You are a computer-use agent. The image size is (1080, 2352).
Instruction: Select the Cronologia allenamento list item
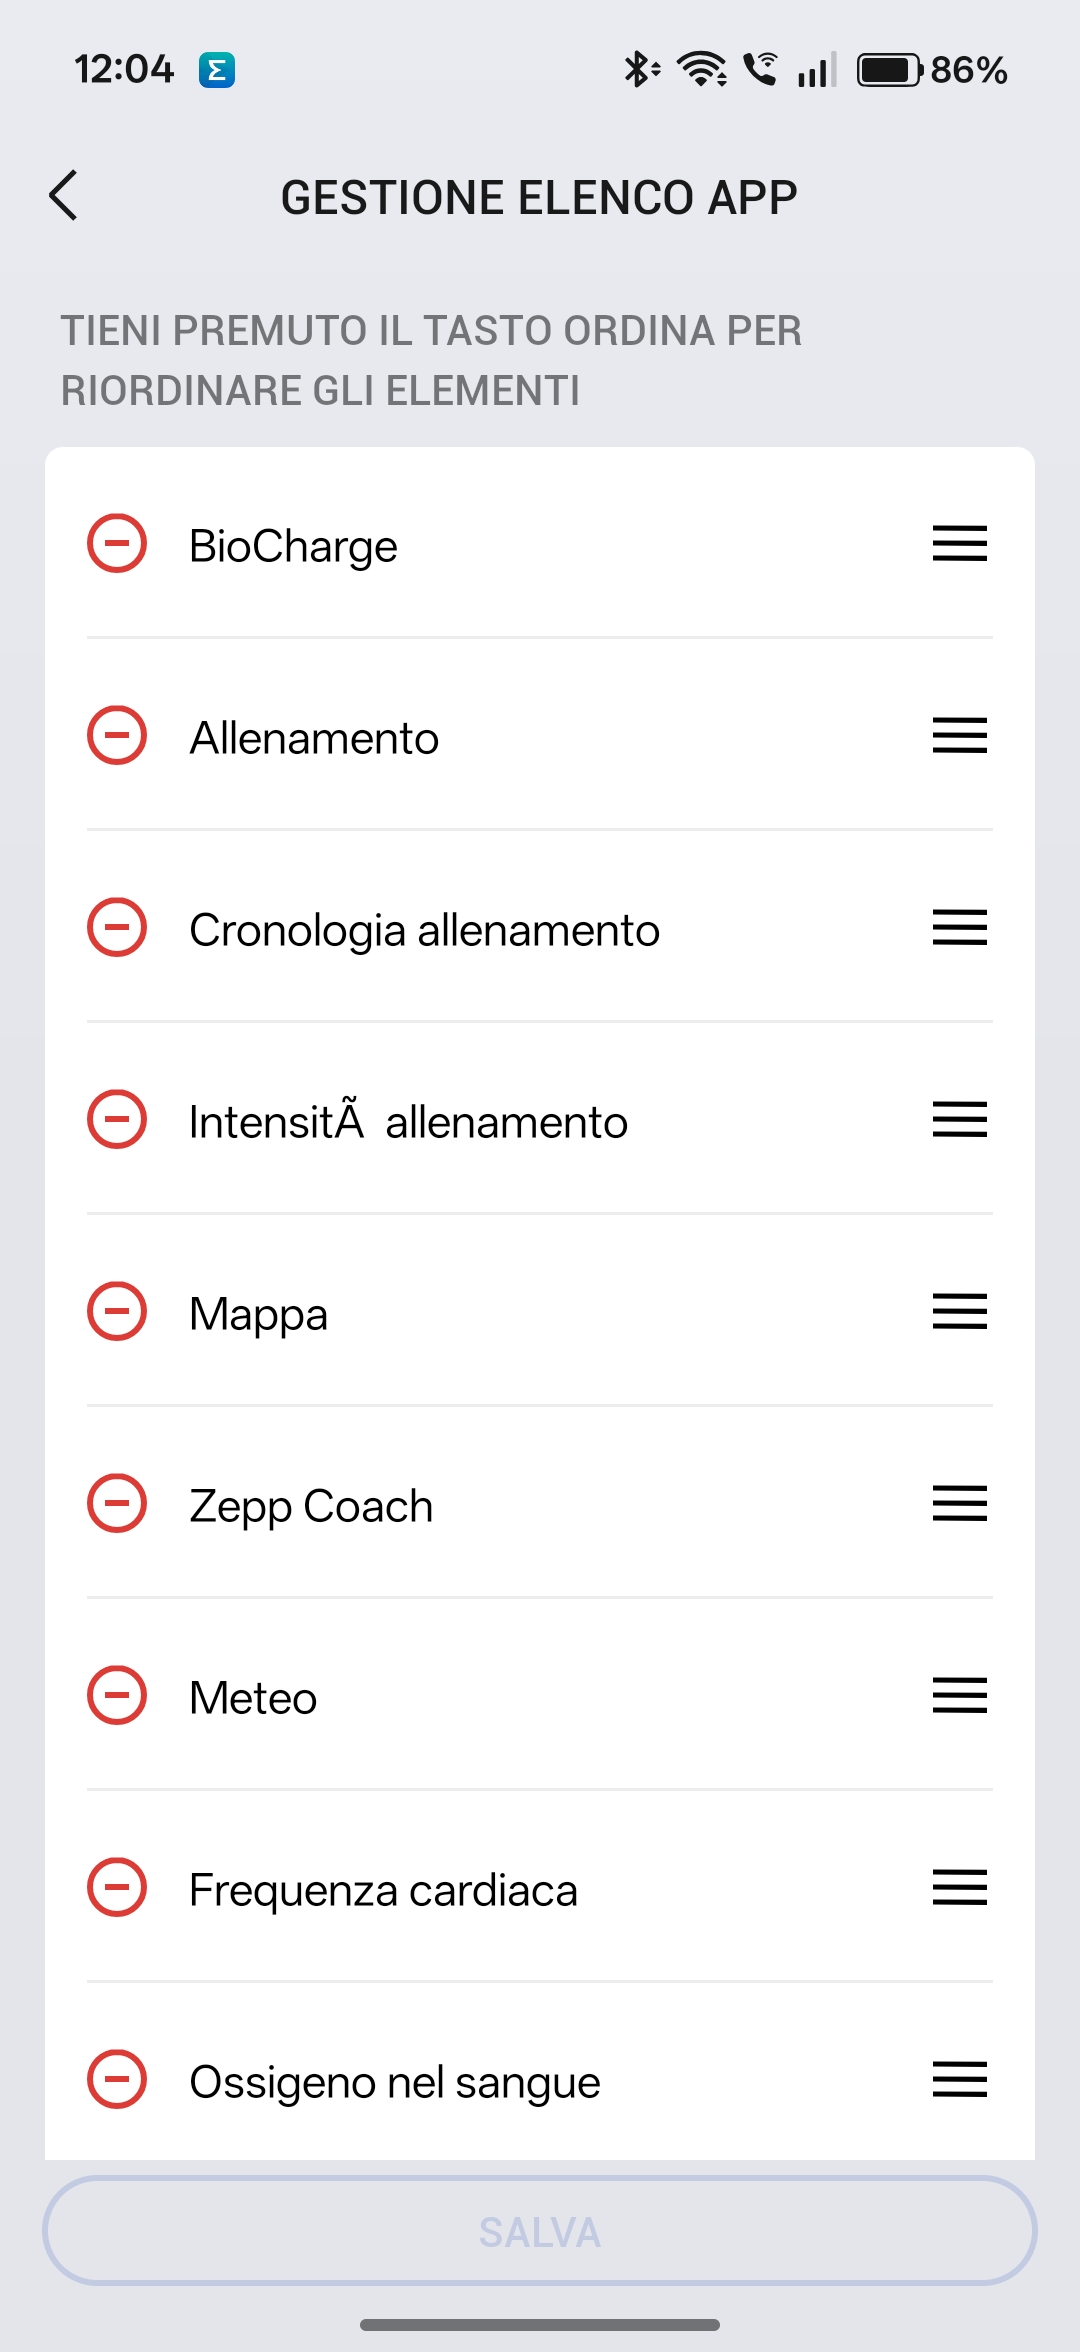(424, 930)
